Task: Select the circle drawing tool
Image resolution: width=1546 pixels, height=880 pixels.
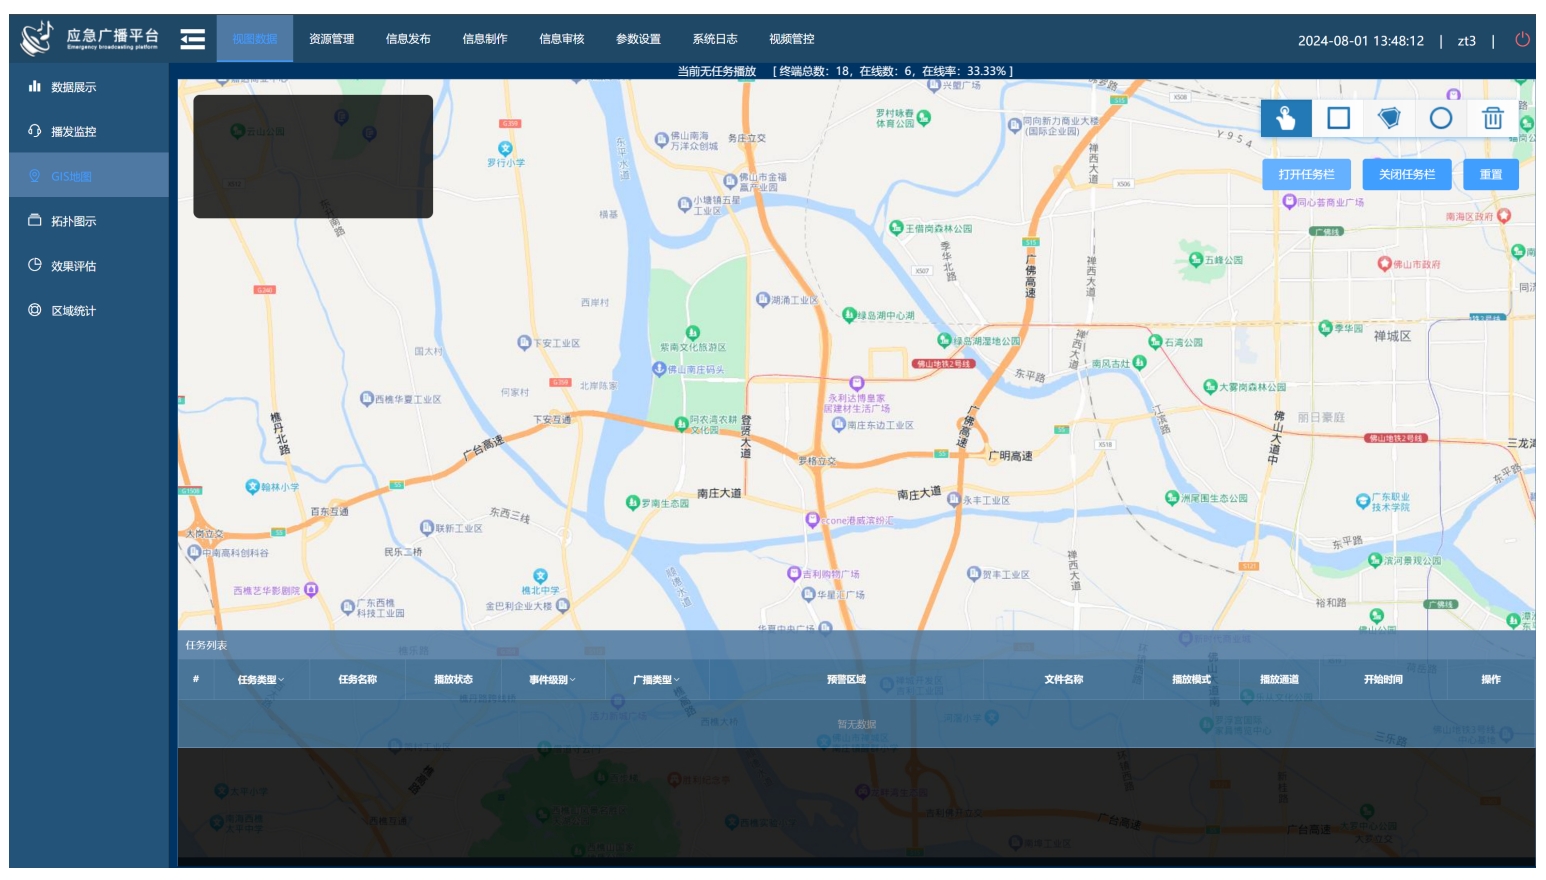Action: click(1440, 118)
